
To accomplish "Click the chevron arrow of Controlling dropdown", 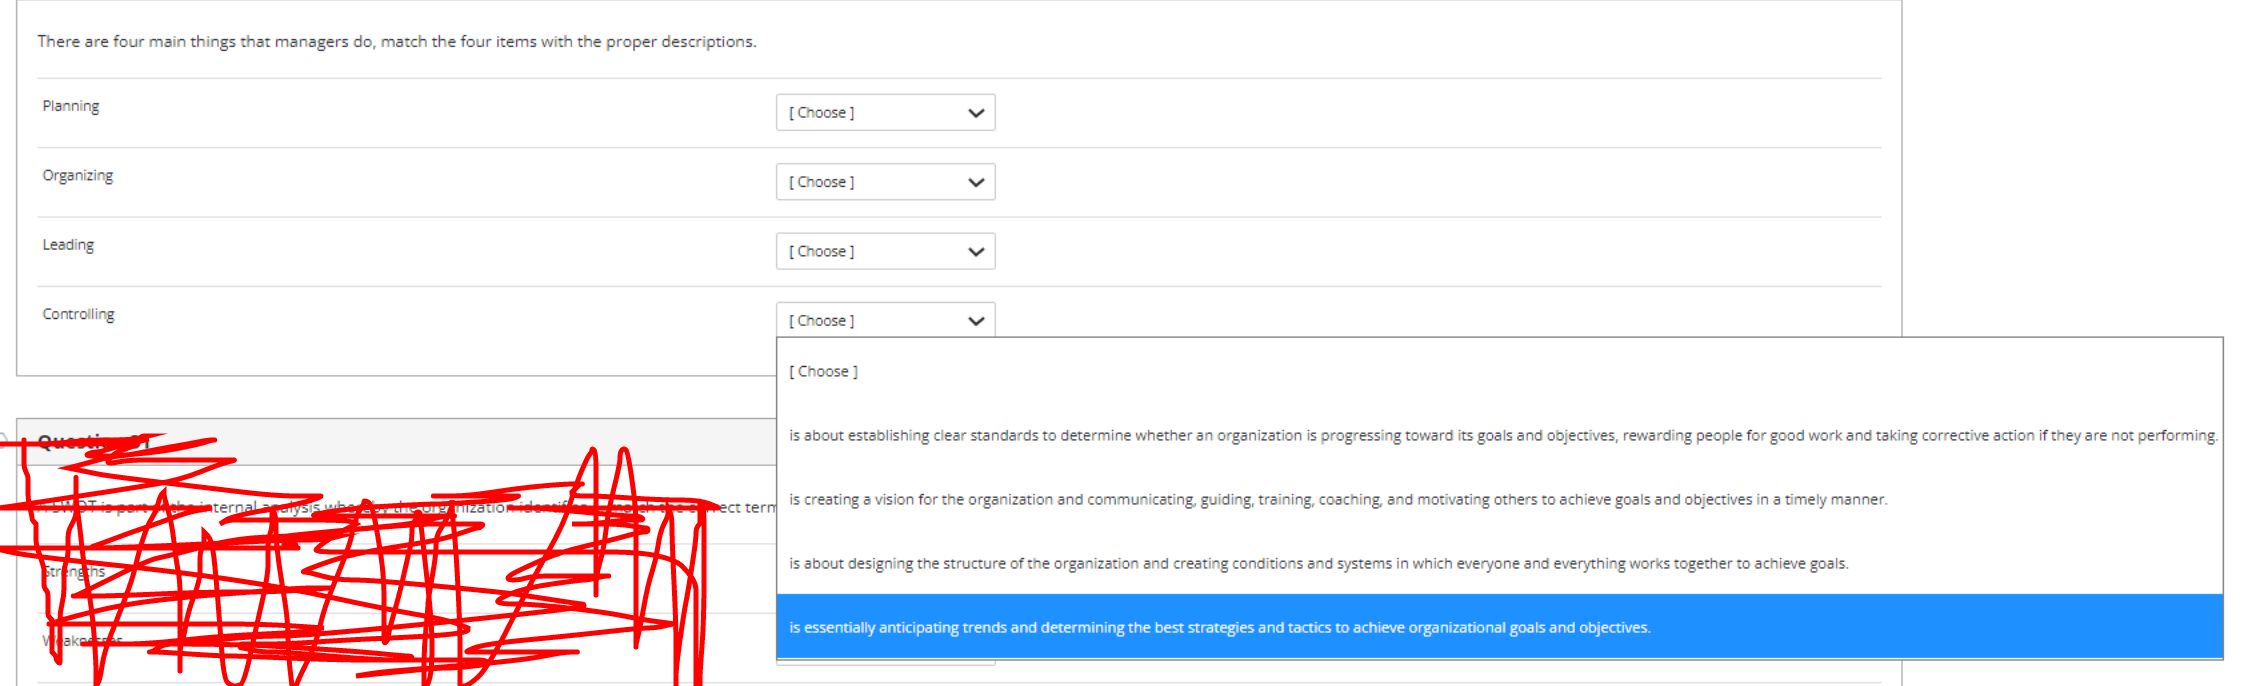I will click(x=976, y=321).
